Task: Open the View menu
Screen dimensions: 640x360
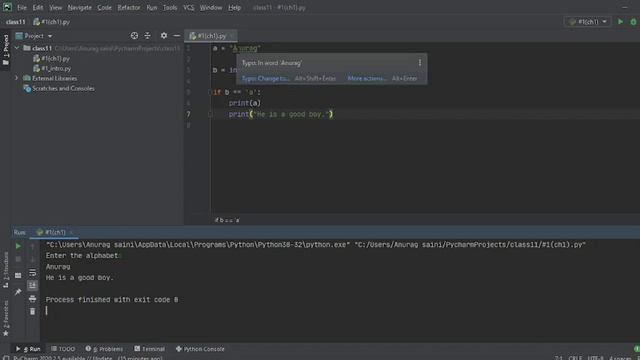Action: pos(56,7)
